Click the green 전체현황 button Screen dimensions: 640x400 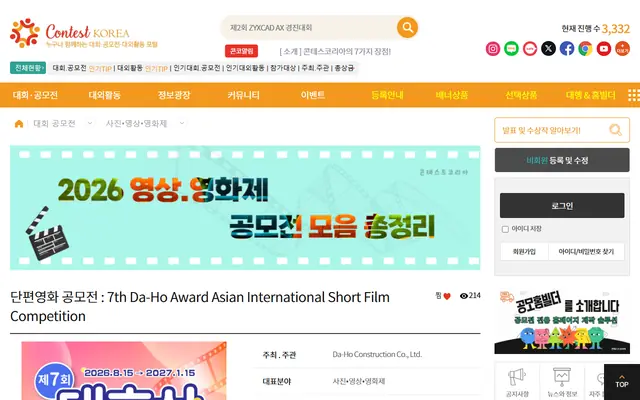click(28, 68)
